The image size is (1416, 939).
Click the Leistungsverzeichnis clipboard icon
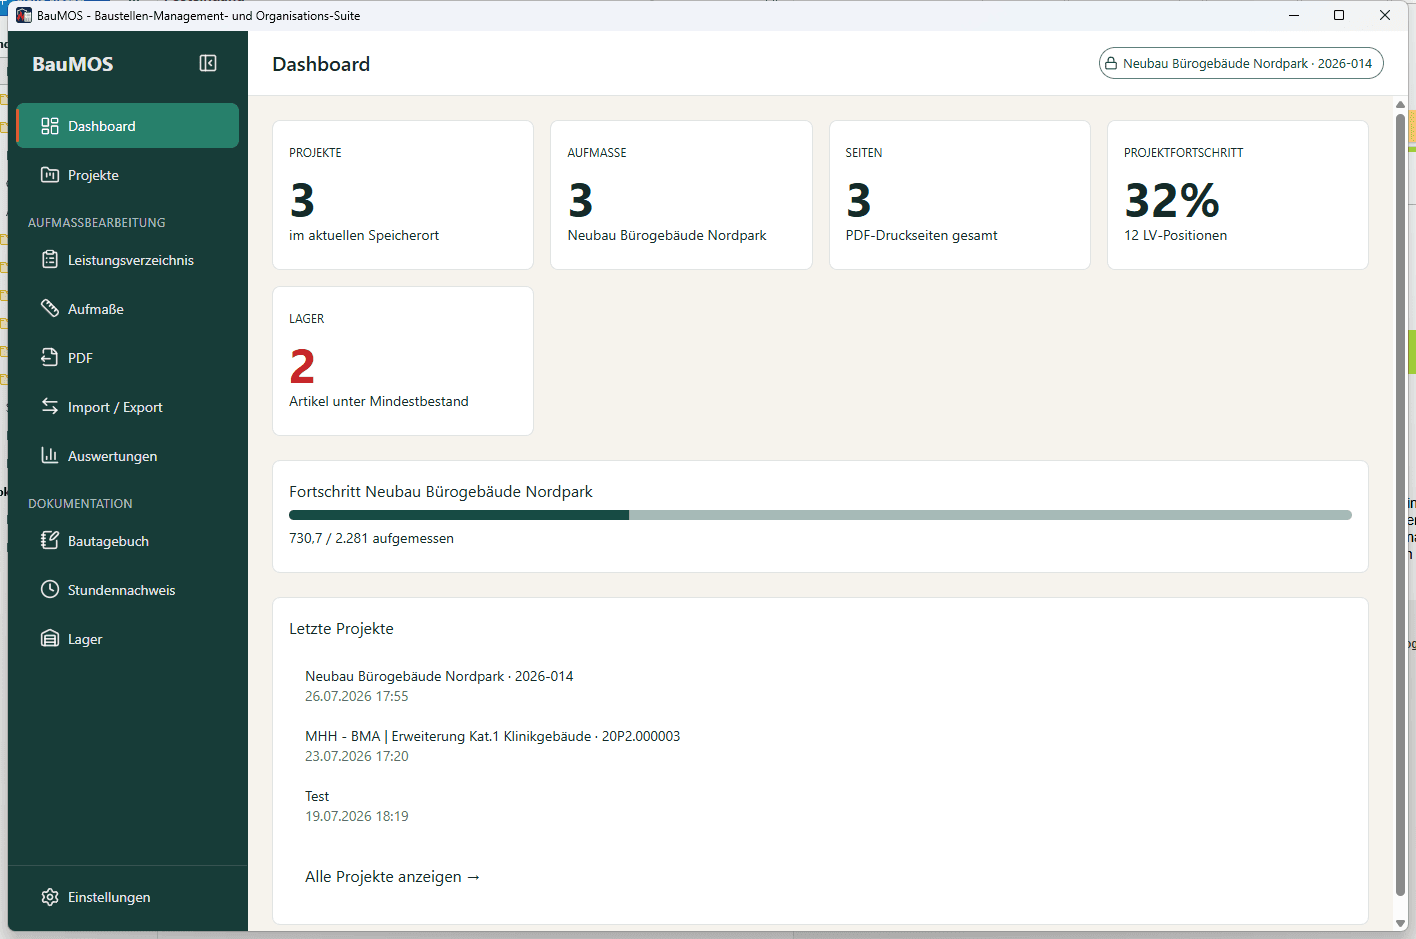coord(50,260)
